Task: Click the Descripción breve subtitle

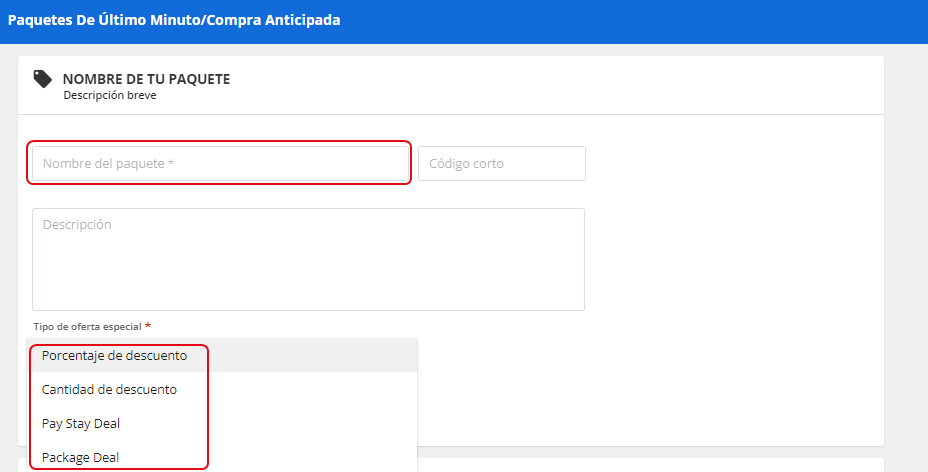Action: pos(110,95)
